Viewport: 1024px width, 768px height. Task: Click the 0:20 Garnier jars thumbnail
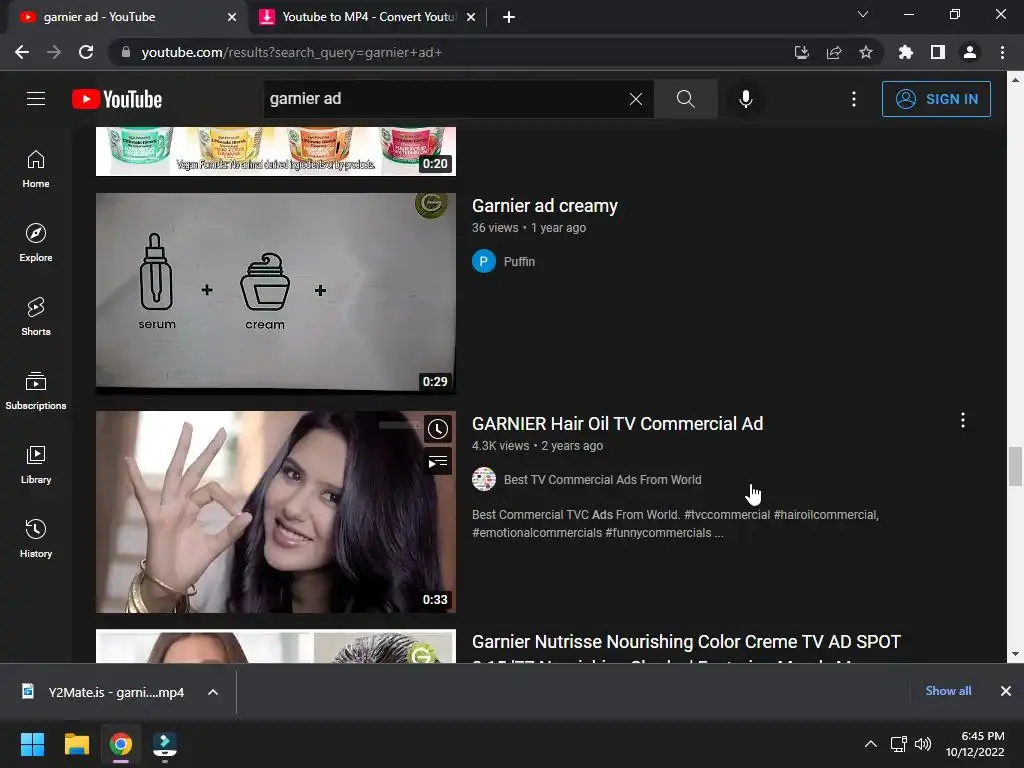point(276,152)
